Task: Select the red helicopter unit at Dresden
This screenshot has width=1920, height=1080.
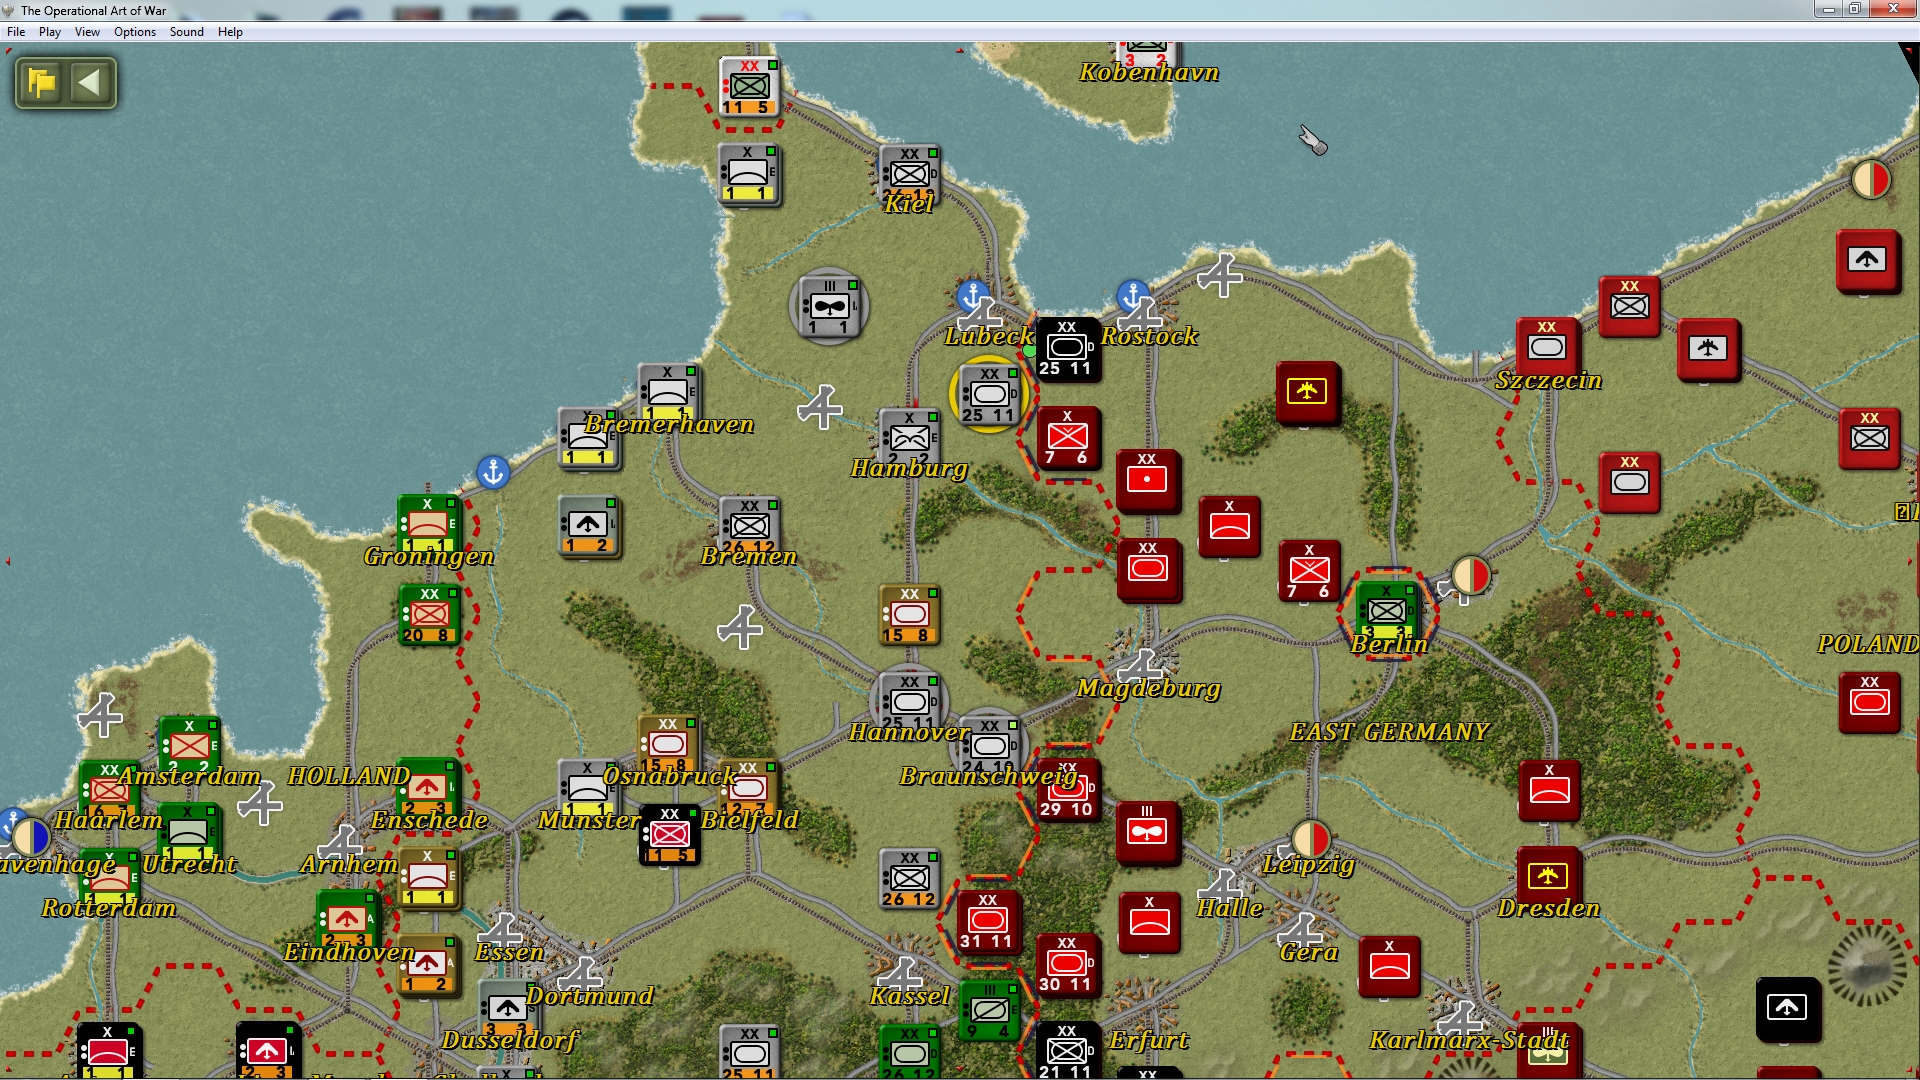Action: [1548, 877]
